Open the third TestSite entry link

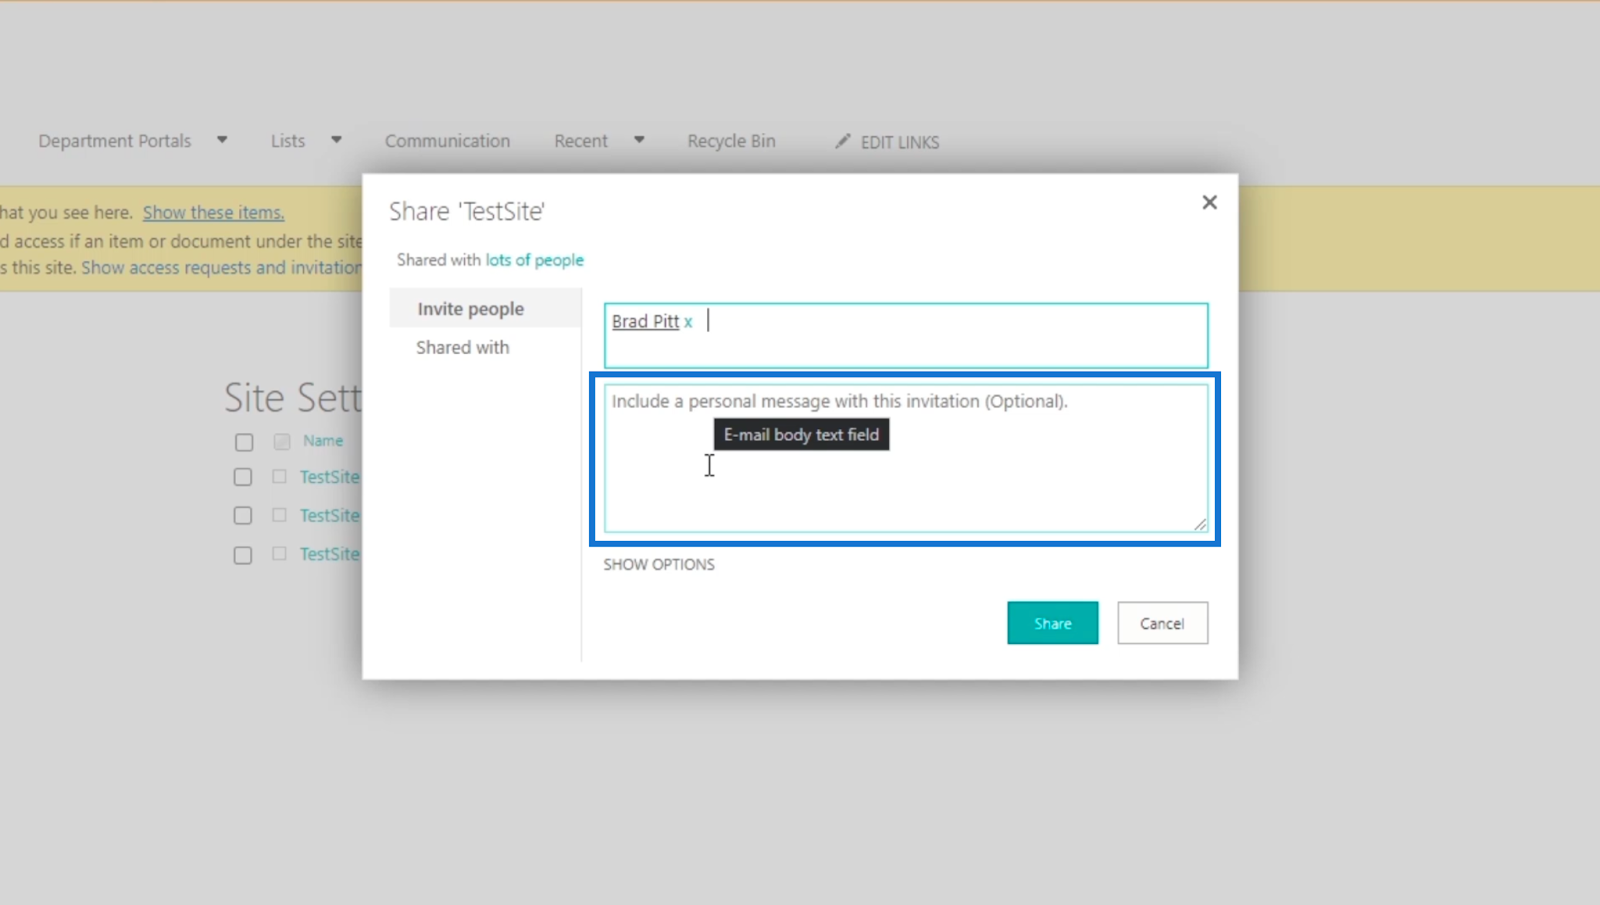pyautogui.click(x=330, y=554)
